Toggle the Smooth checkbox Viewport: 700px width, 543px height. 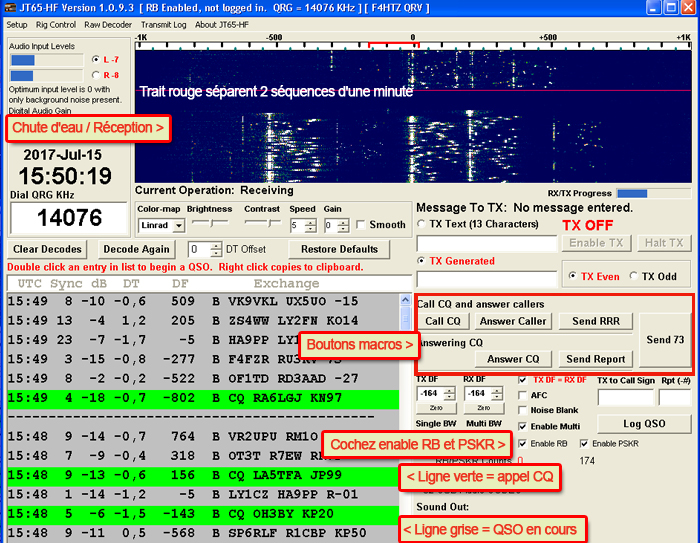(x=360, y=225)
